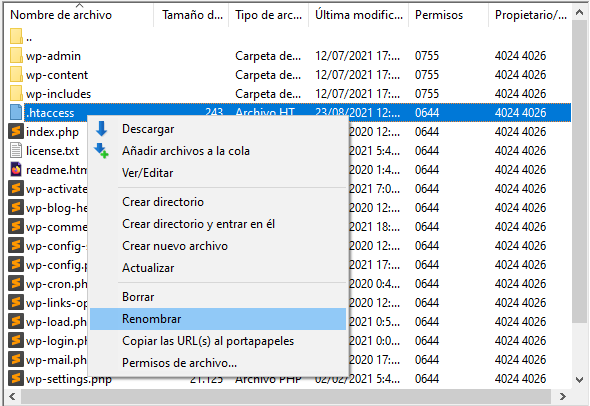Click the wp-config.php file icon
Screen dimensions: 590x406
[16, 265]
